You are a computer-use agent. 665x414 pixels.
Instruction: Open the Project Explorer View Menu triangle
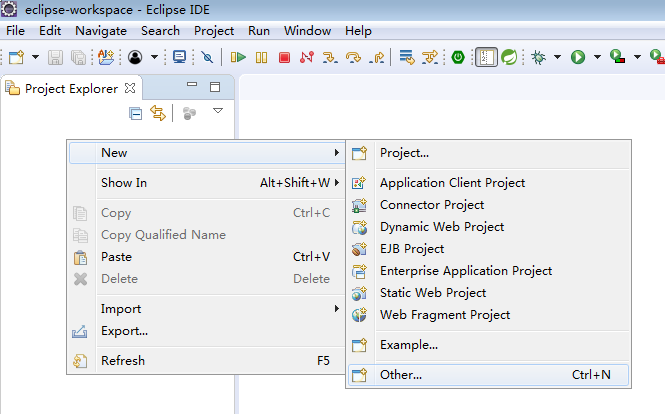(218, 111)
